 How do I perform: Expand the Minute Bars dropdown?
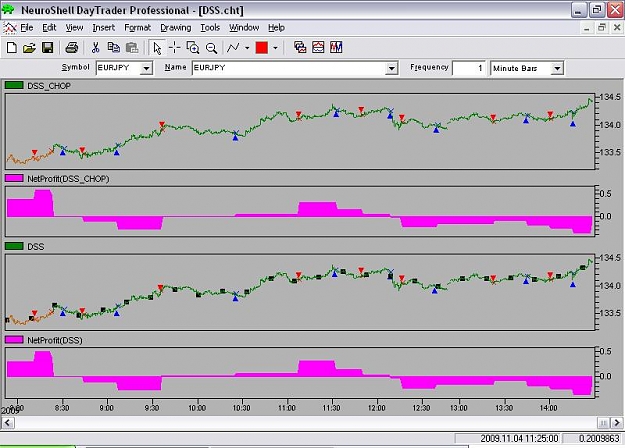pos(557,68)
